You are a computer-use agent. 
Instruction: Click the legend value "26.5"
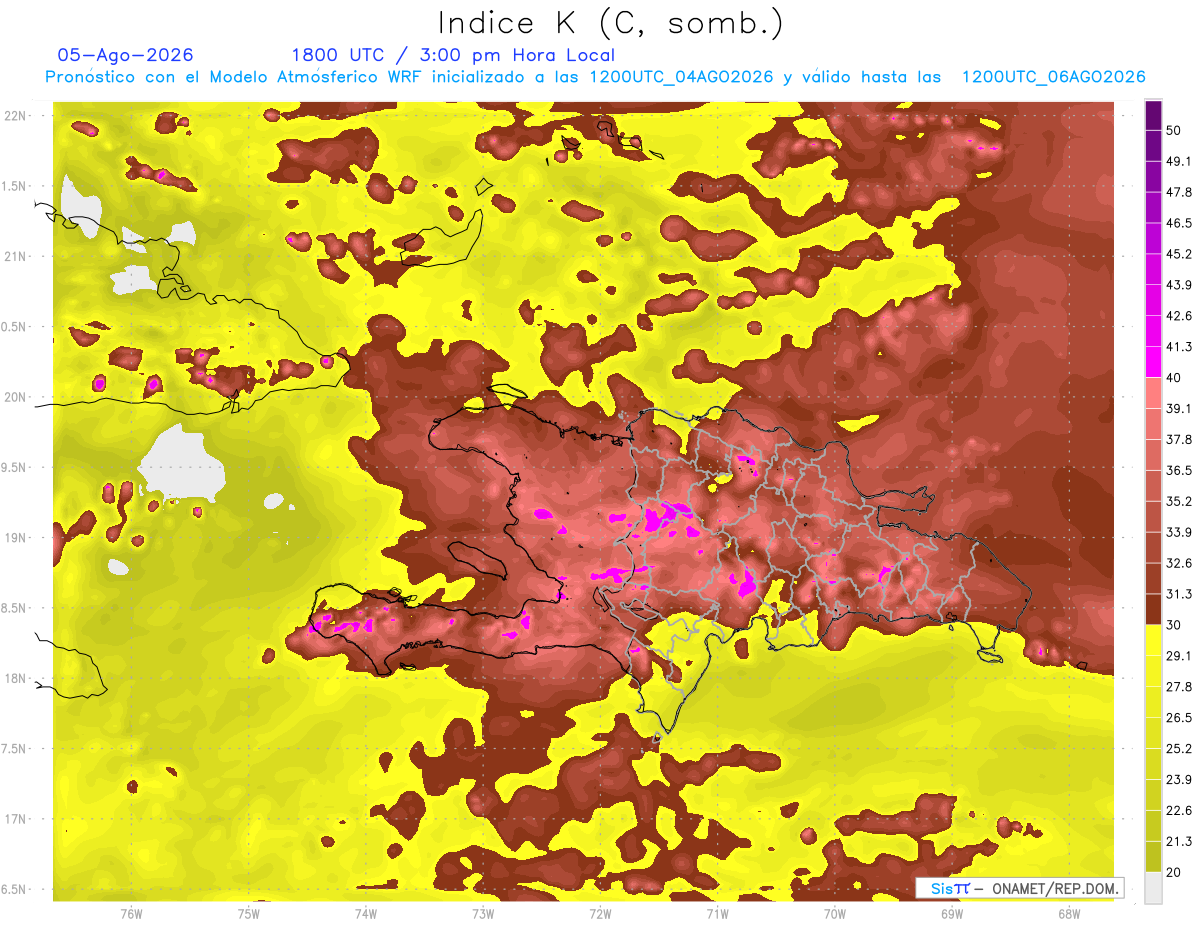(x=1179, y=717)
